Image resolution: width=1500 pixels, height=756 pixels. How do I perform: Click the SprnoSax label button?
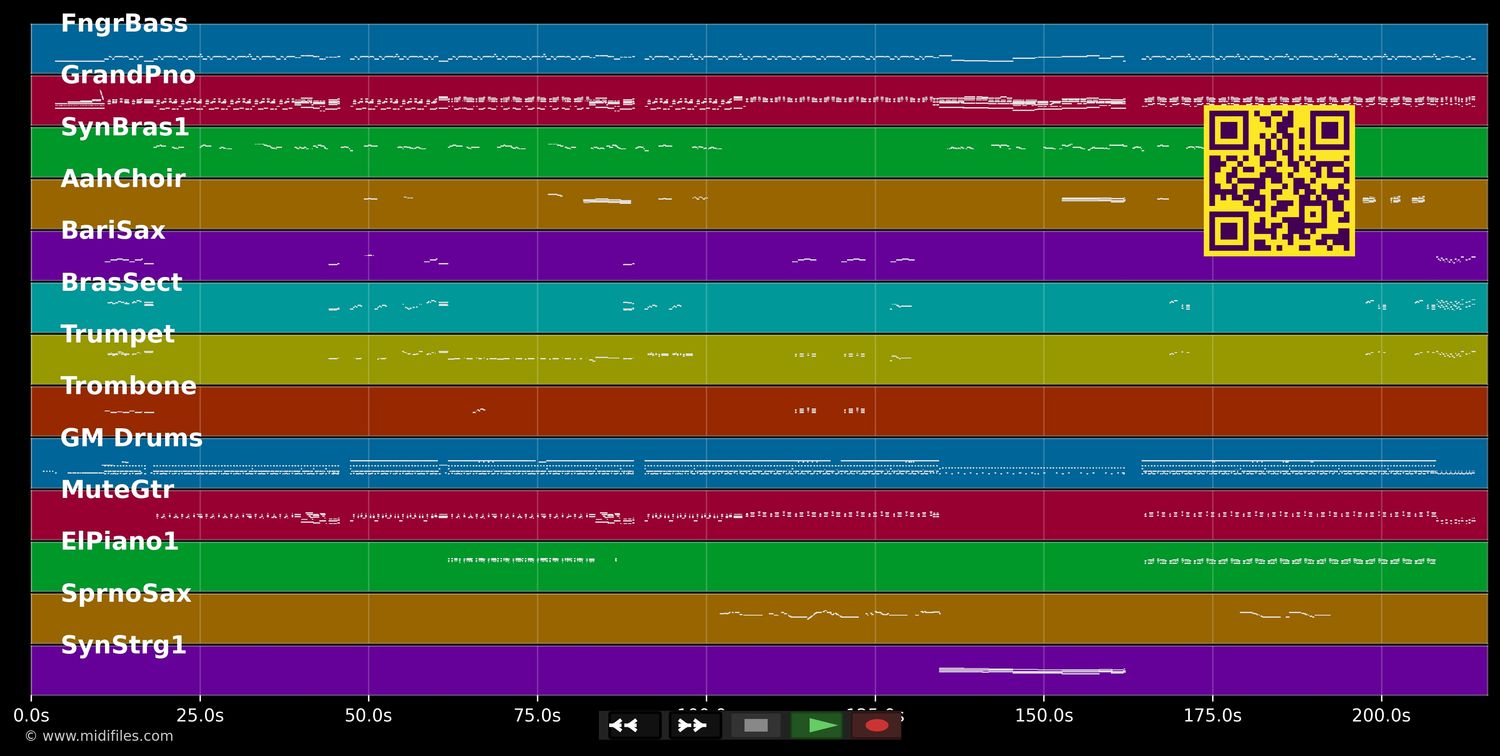126,593
